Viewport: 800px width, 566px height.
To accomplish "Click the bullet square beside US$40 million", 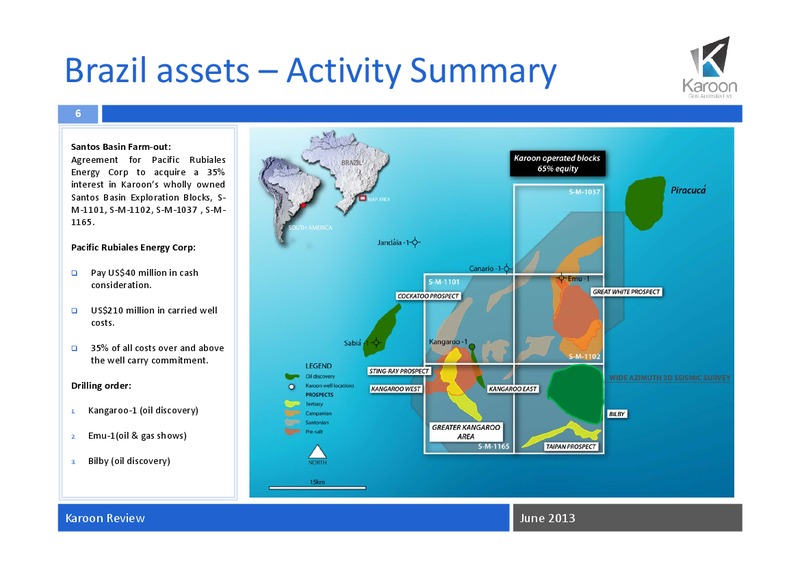I will tap(74, 273).
